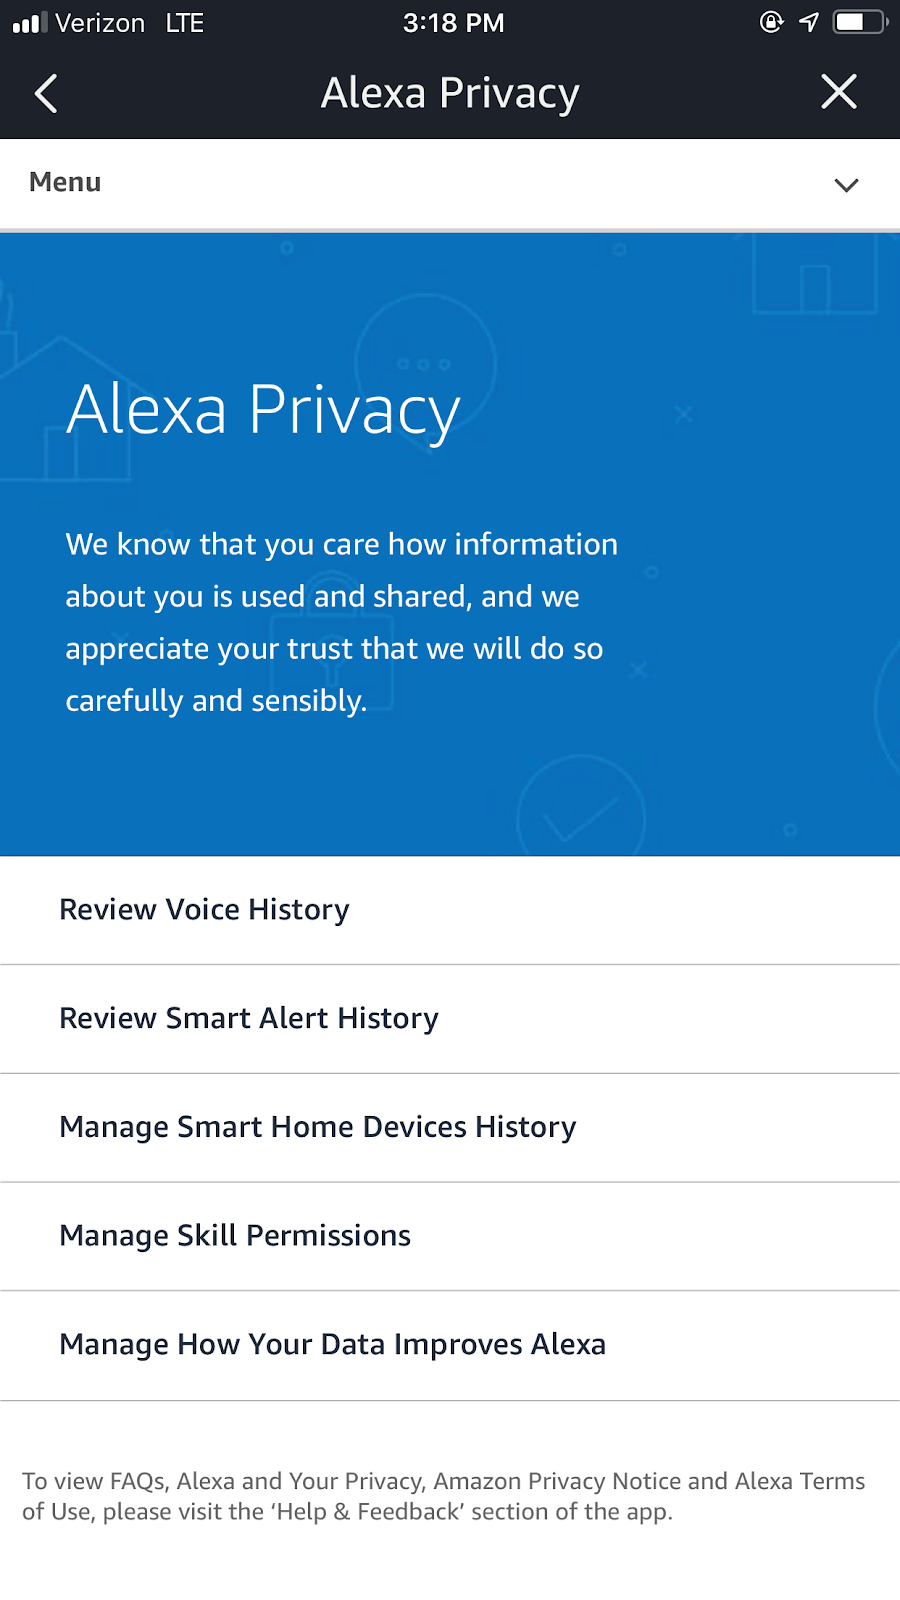Image resolution: width=900 pixels, height=1600 pixels.
Task: Open Review Voice History
Action: (x=205, y=910)
